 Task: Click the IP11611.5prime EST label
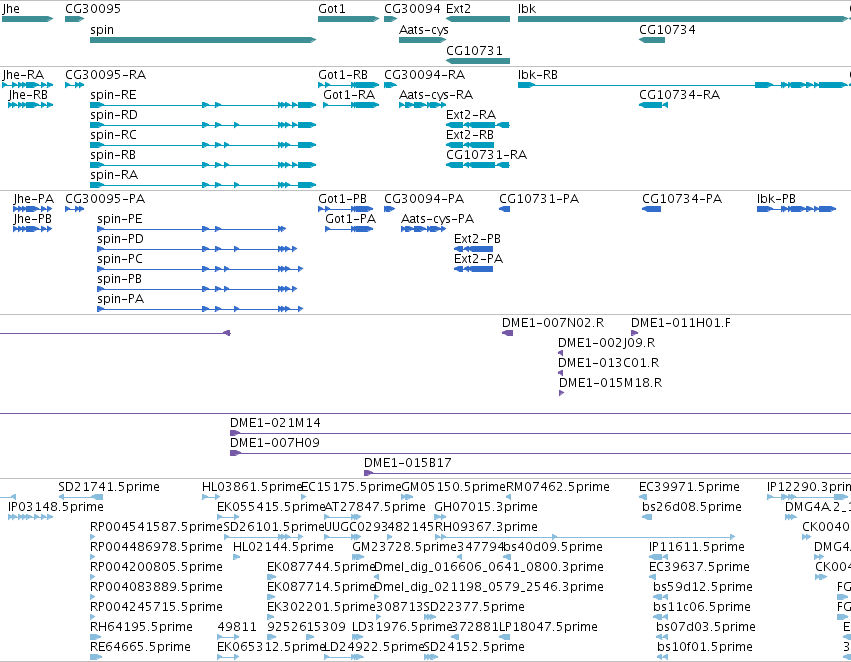[x=697, y=547]
